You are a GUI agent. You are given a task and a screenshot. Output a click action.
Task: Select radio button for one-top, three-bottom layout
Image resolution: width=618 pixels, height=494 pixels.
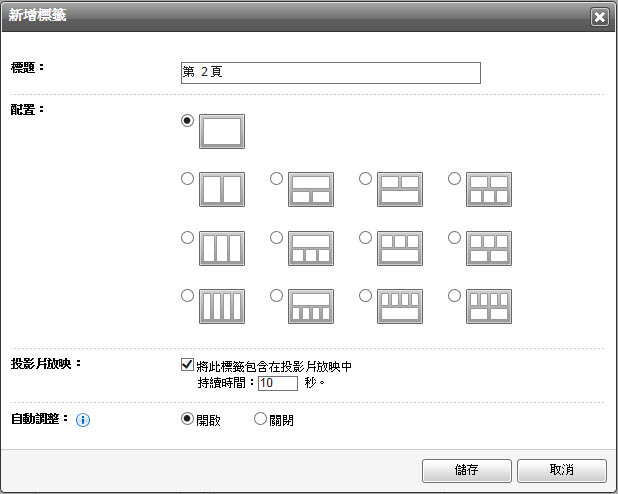(276, 238)
